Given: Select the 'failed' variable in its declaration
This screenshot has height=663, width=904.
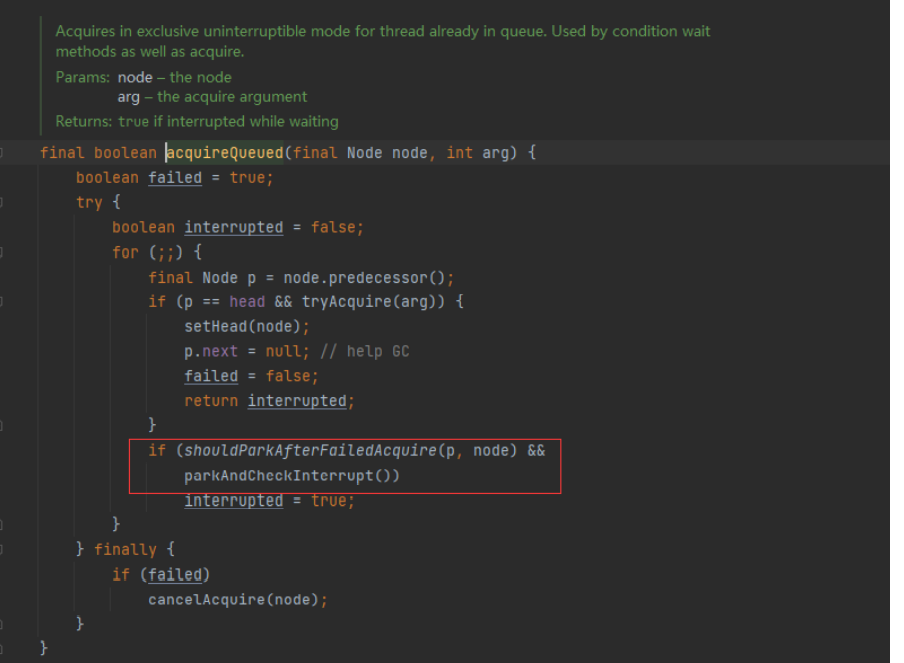Looking at the screenshot, I should (175, 178).
